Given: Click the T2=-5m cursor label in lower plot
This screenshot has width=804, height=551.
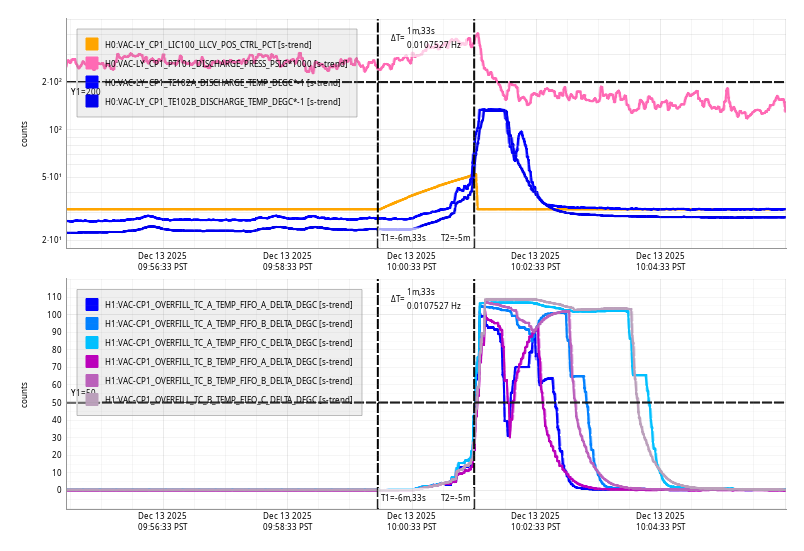Looking at the screenshot, I should (x=455, y=497).
